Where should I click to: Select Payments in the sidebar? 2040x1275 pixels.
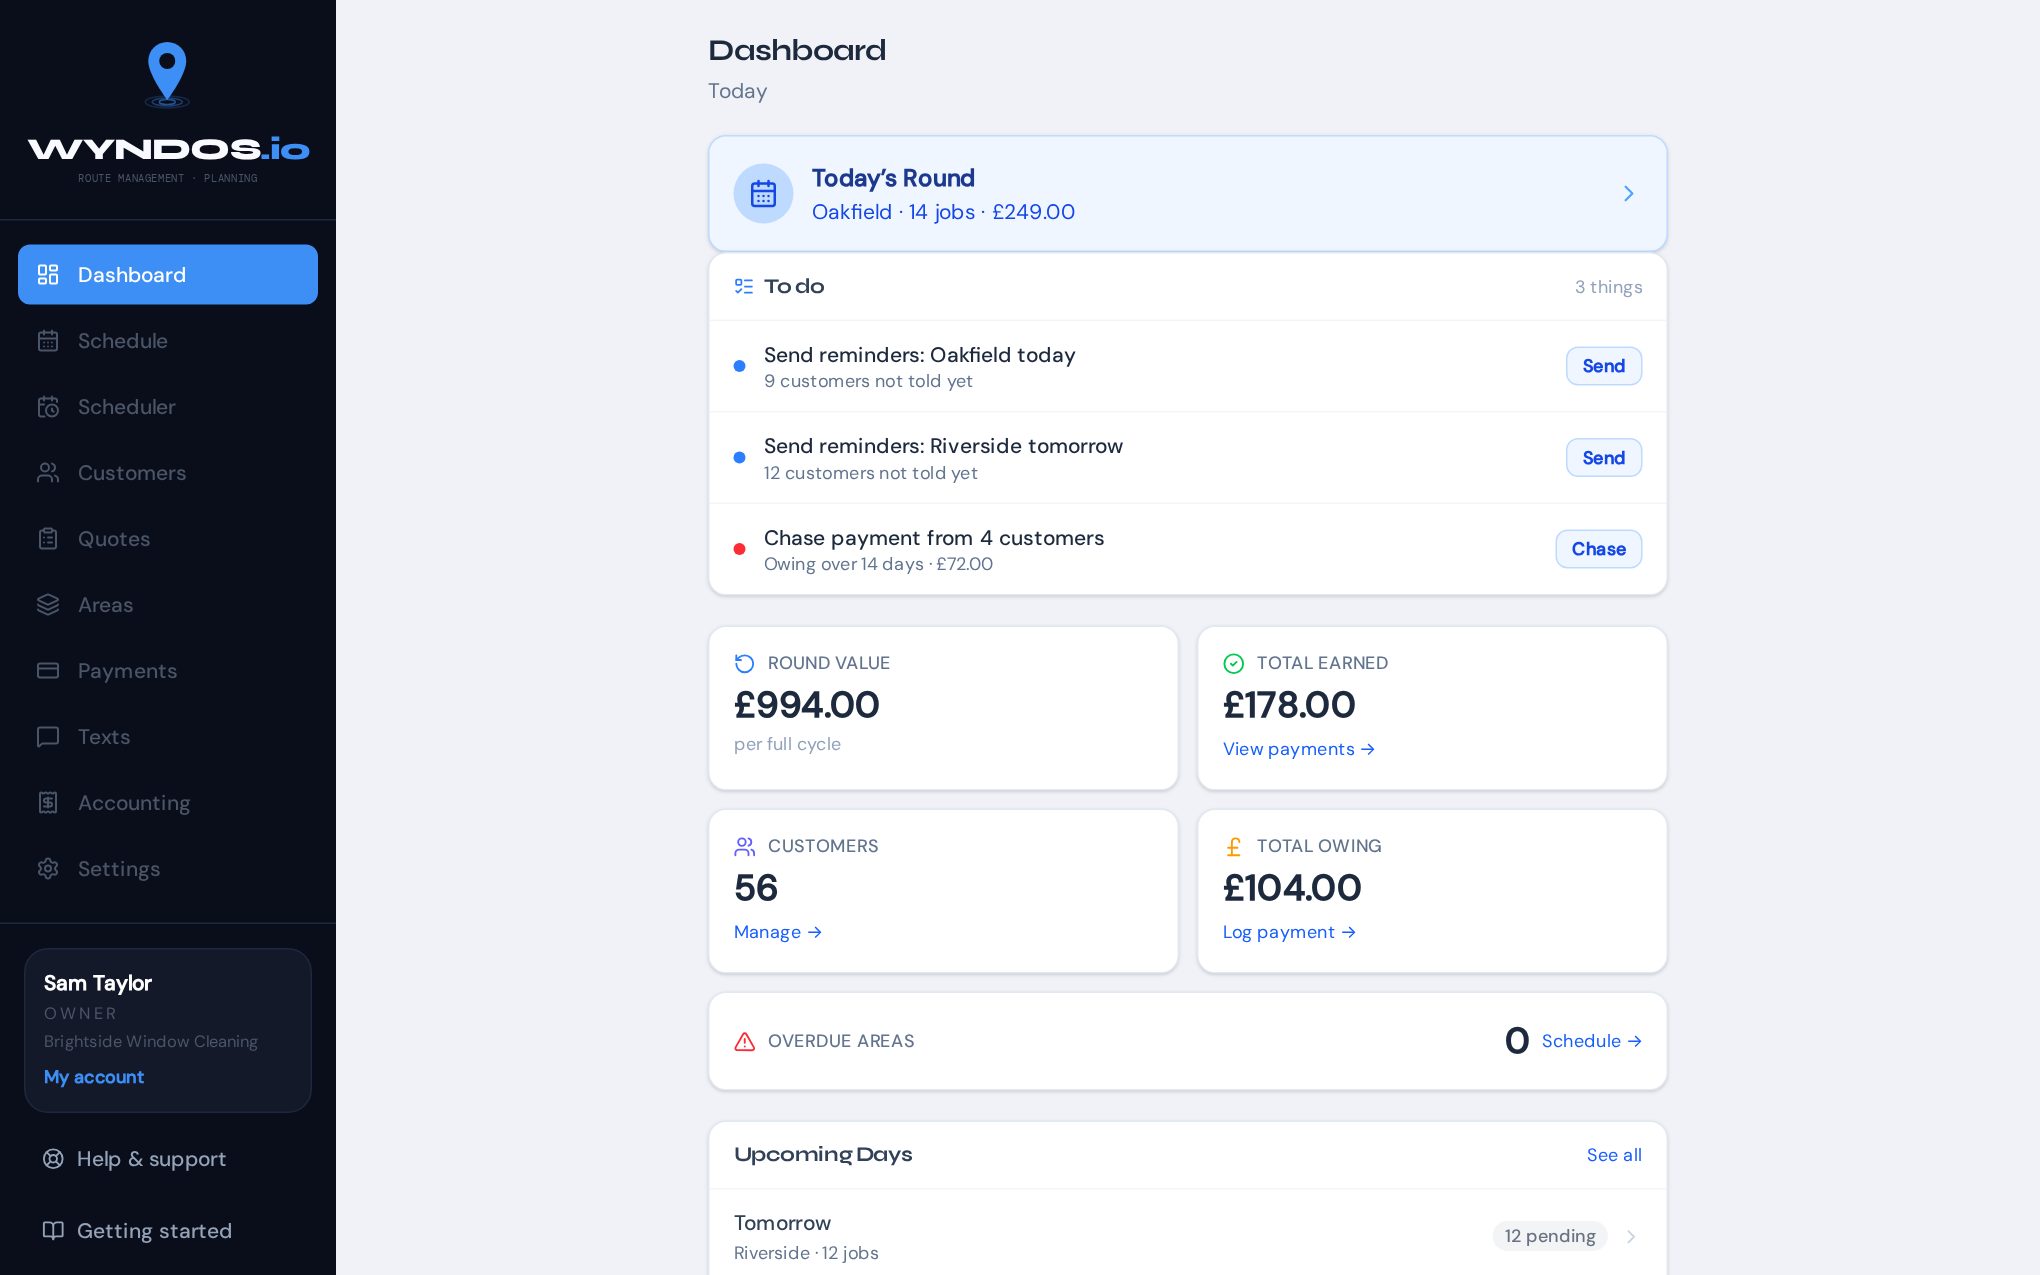[x=168, y=671]
